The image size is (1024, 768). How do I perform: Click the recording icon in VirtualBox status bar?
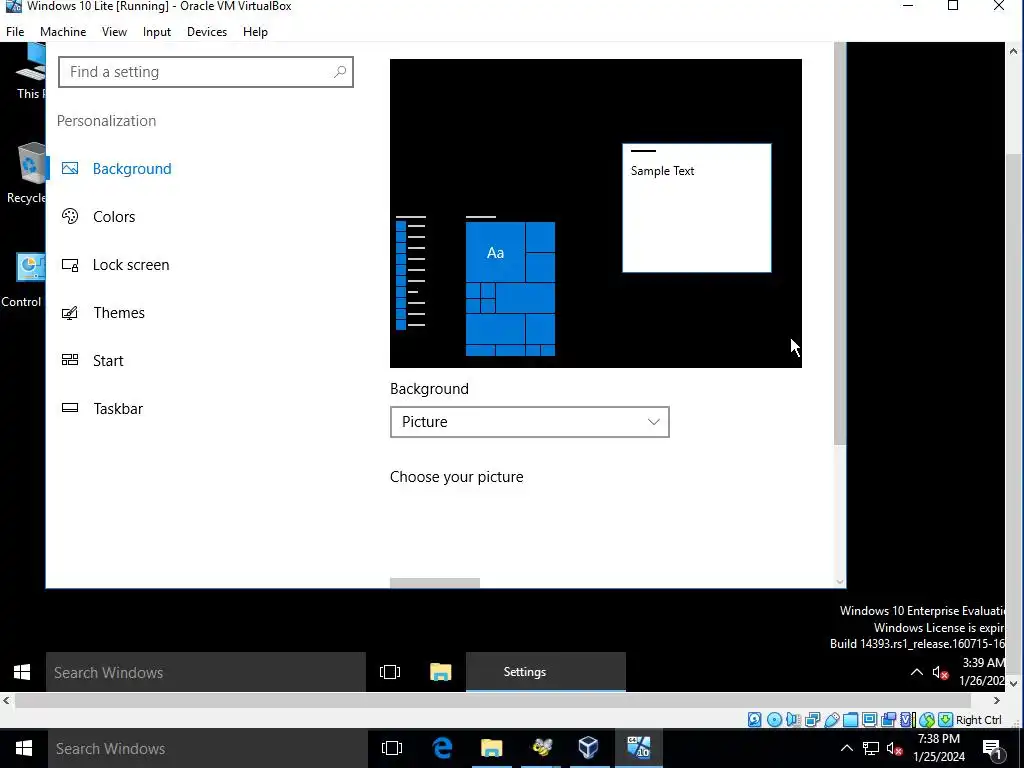(x=888, y=720)
